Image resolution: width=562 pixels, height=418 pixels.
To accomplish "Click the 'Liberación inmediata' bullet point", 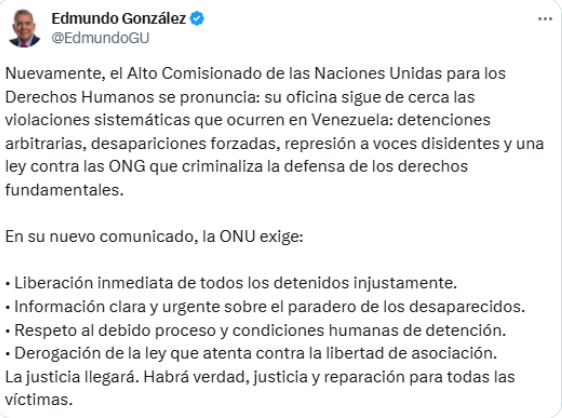I will [231, 283].
